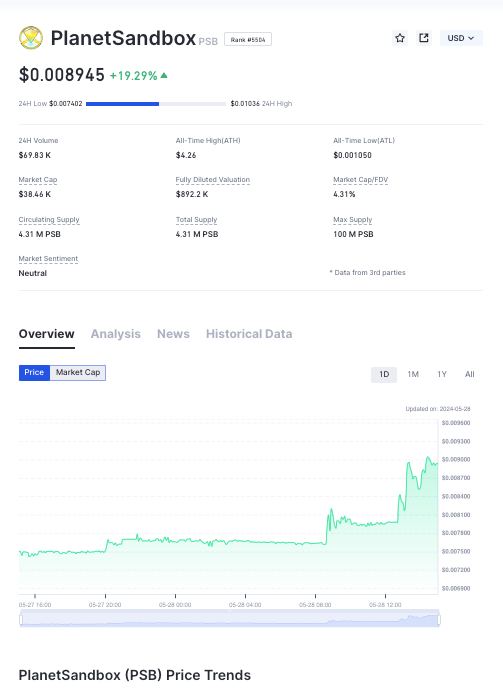Click the $0.01036 24H High text

[261, 104]
